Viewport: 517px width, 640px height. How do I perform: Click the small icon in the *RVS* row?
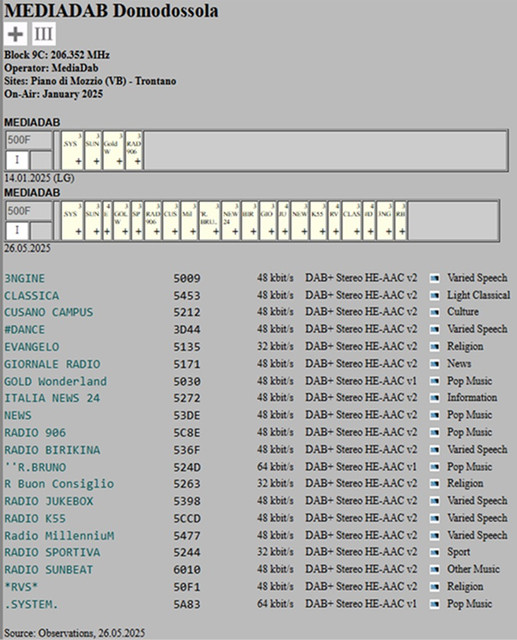pos(435,587)
